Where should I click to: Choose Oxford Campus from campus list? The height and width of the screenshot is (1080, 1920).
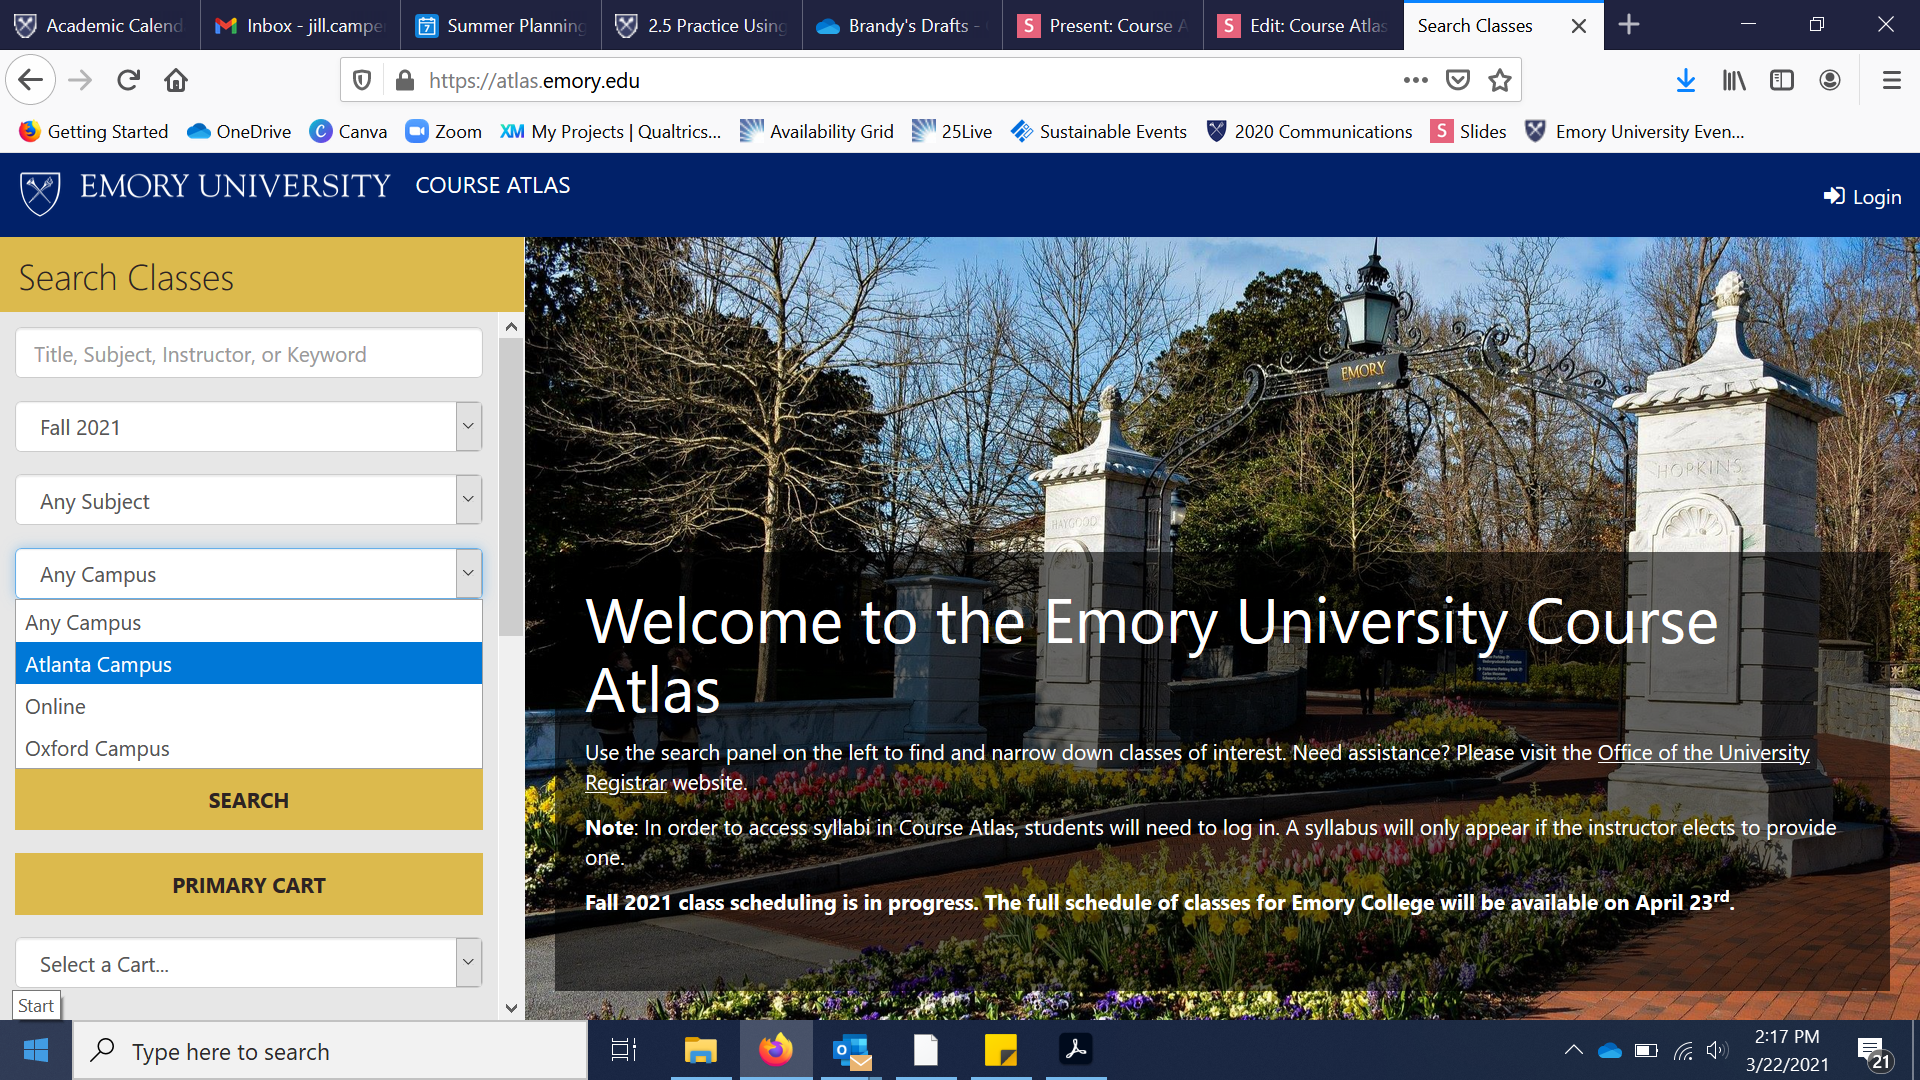pyautogui.click(x=97, y=748)
